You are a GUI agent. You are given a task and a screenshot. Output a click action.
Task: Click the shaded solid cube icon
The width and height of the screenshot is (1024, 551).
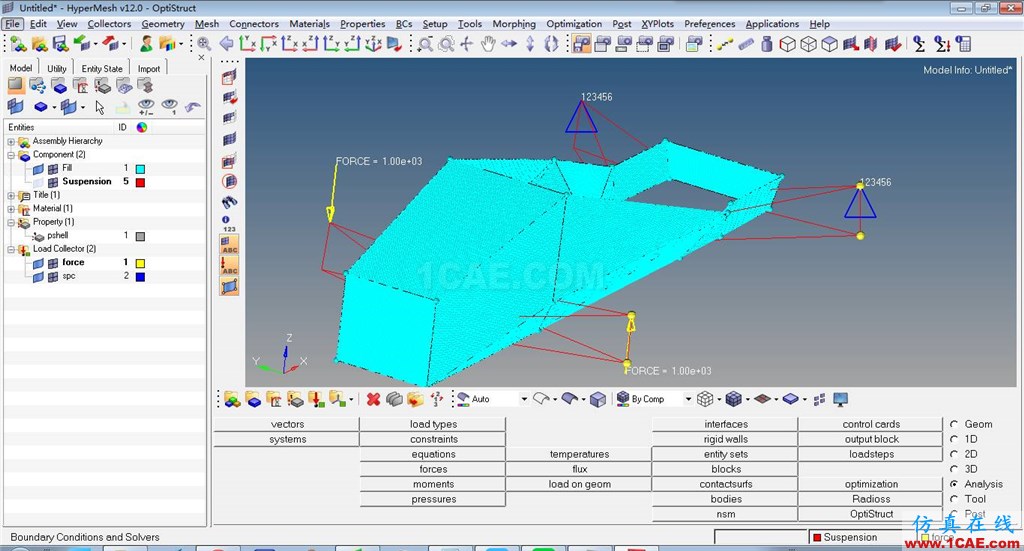tap(598, 399)
